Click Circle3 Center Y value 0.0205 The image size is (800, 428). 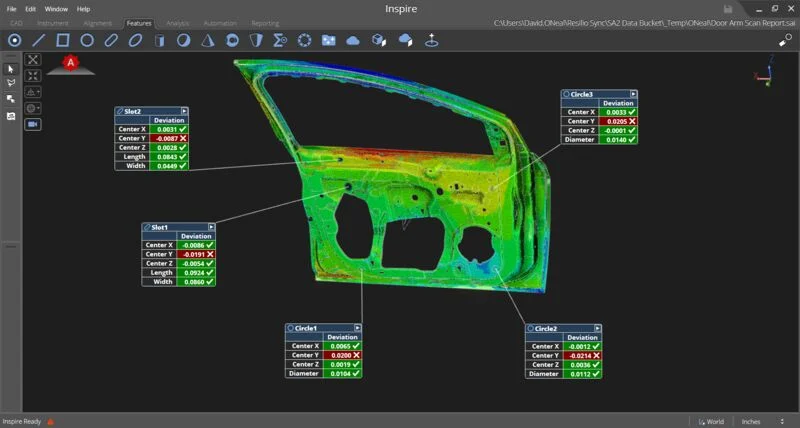point(618,121)
